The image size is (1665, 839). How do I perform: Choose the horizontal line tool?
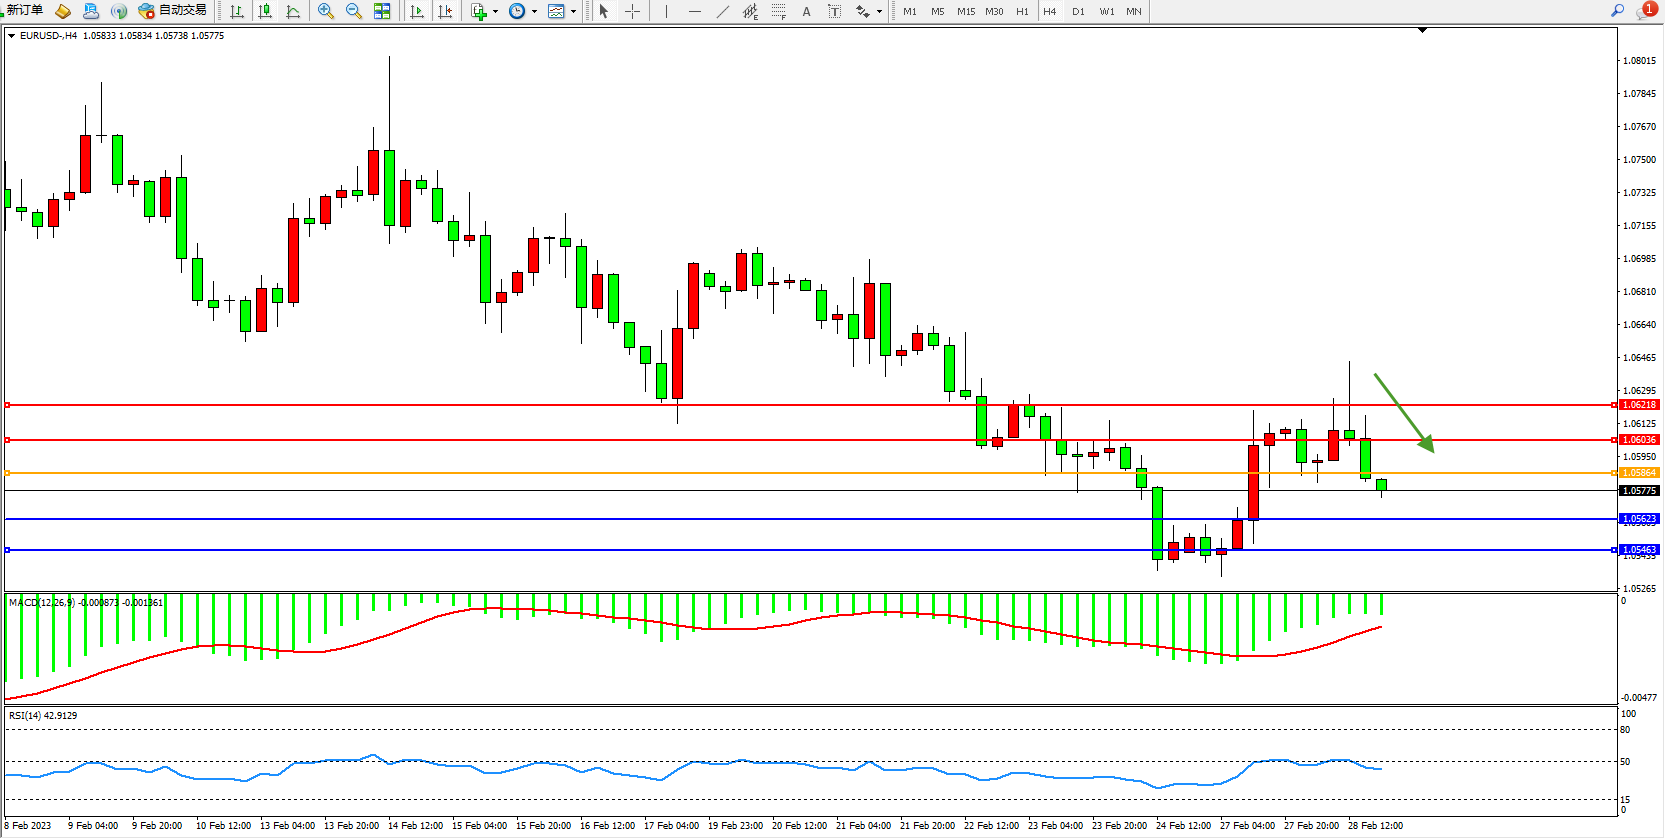pos(694,11)
